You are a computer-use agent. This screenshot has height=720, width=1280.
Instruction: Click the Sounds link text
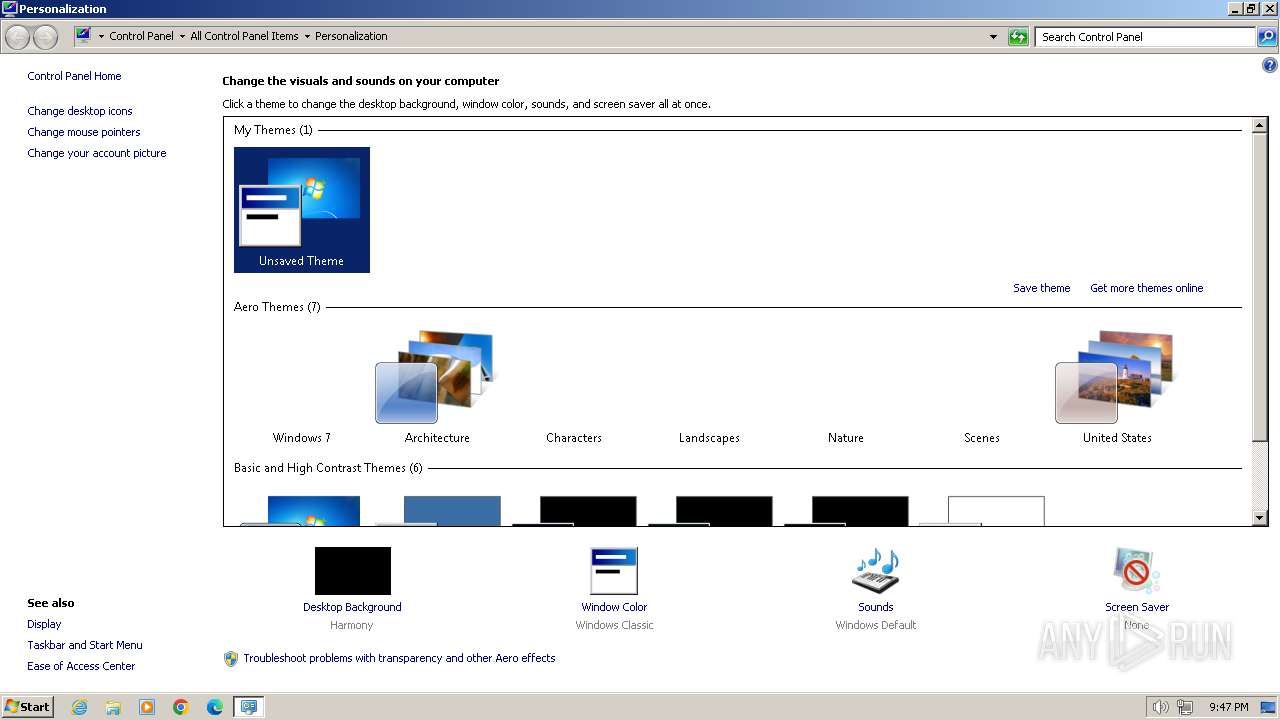pos(876,607)
